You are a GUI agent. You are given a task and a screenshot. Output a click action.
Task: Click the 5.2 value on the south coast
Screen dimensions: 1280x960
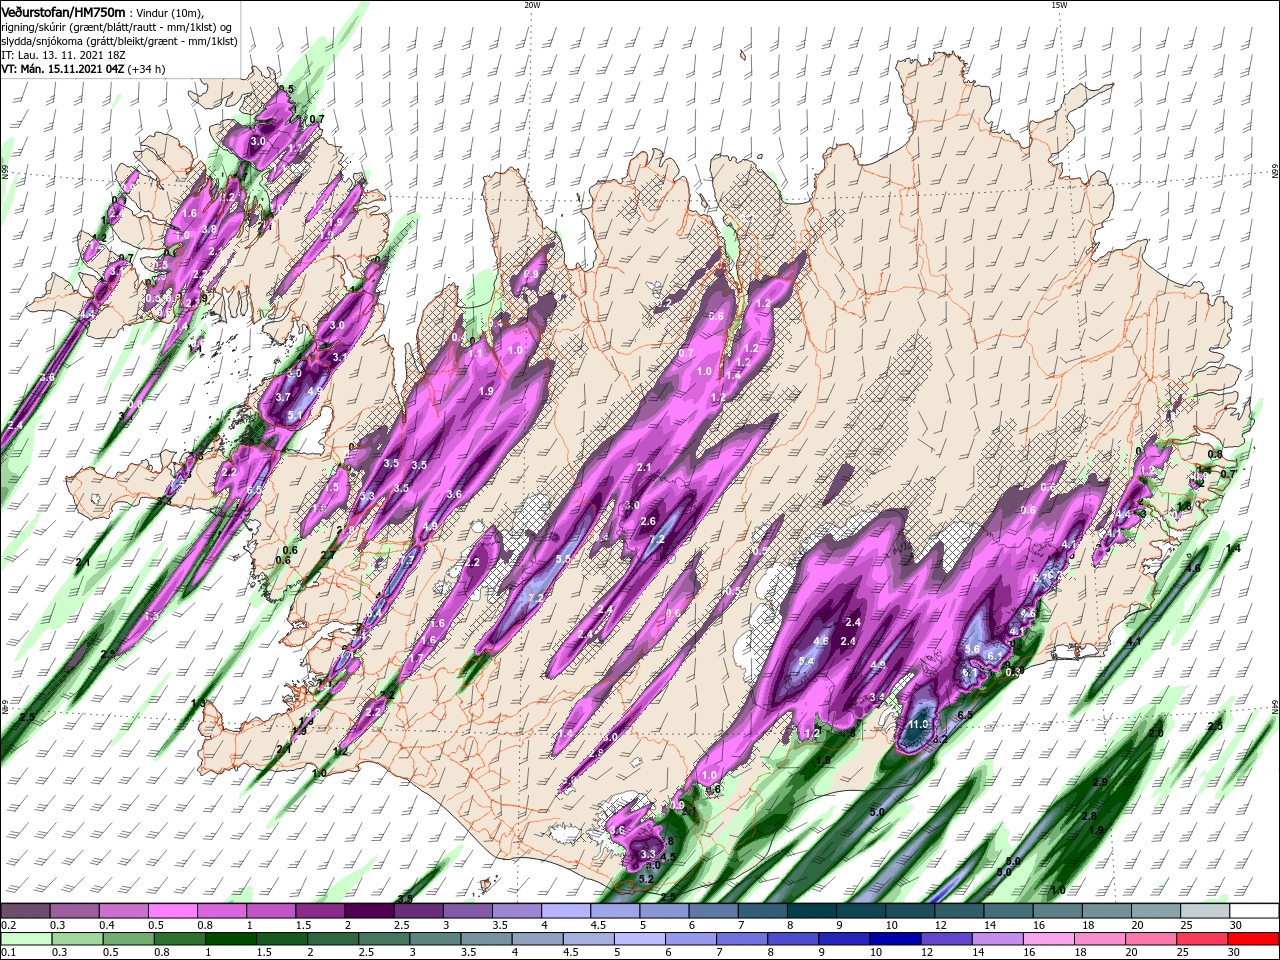646,879
